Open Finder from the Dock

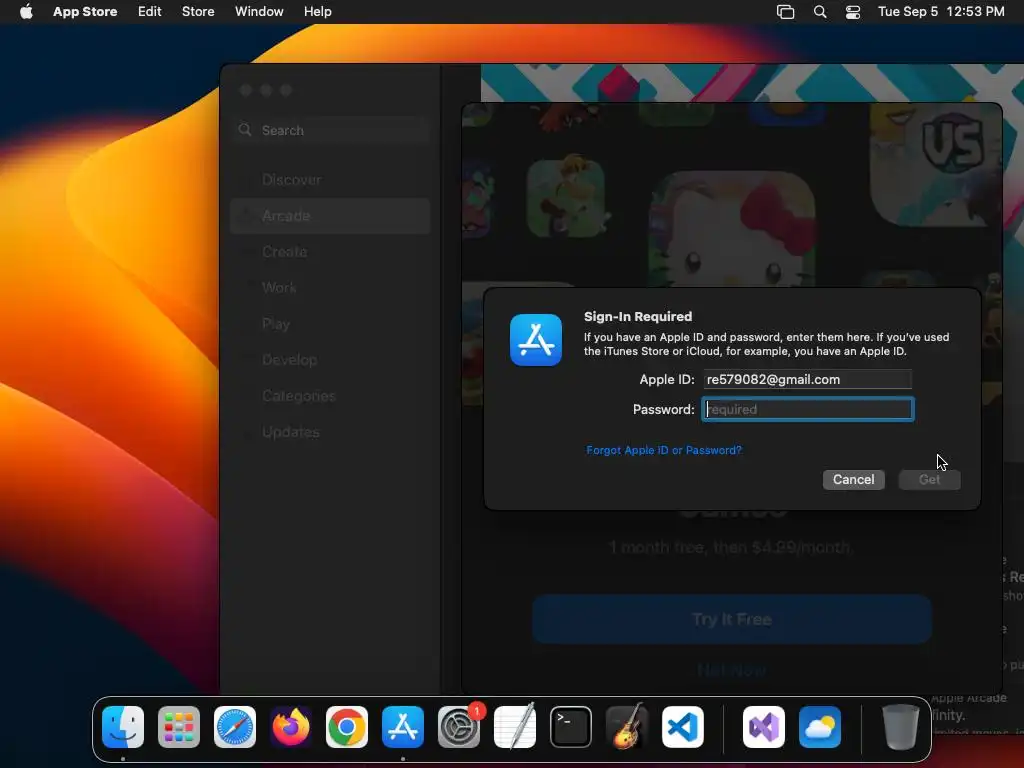[123, 727]
